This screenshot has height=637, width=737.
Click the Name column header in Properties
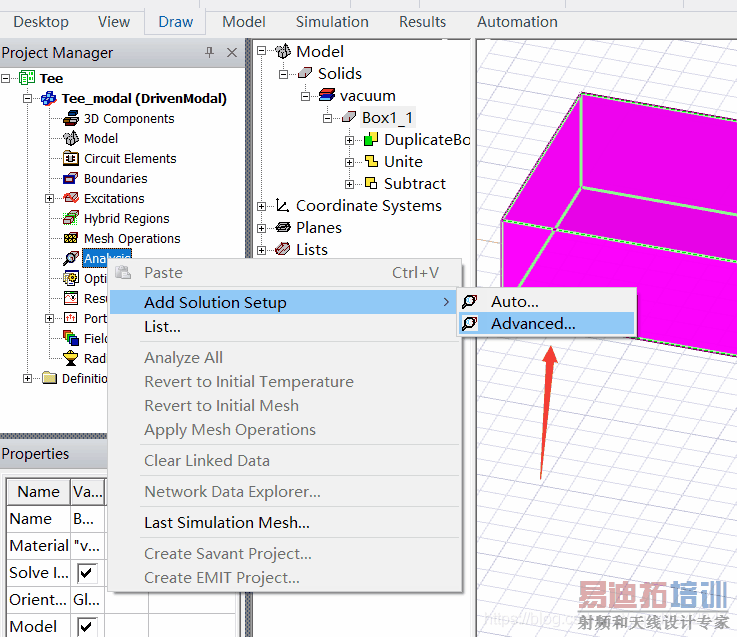pyautogui.click(x=38, y=492)
